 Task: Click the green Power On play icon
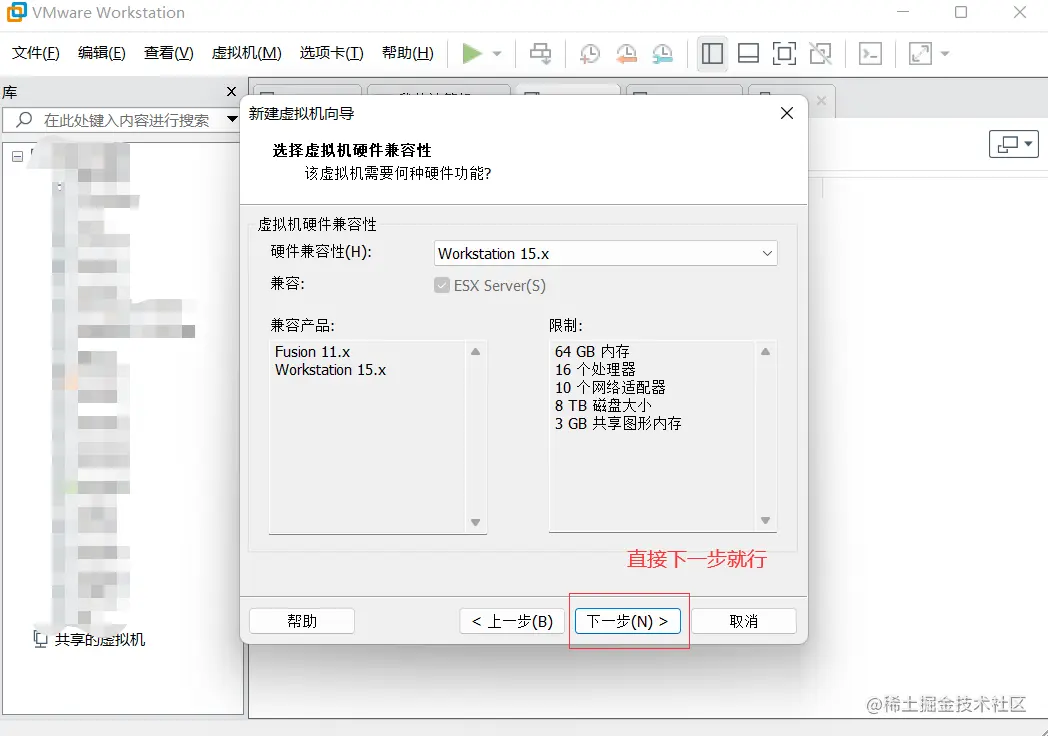tap(472, 53)
